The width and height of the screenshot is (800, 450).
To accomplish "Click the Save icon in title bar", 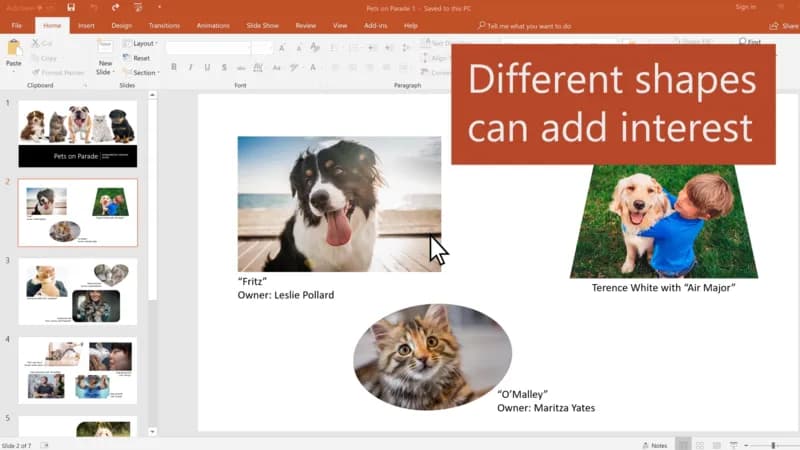I will (71, 7).
